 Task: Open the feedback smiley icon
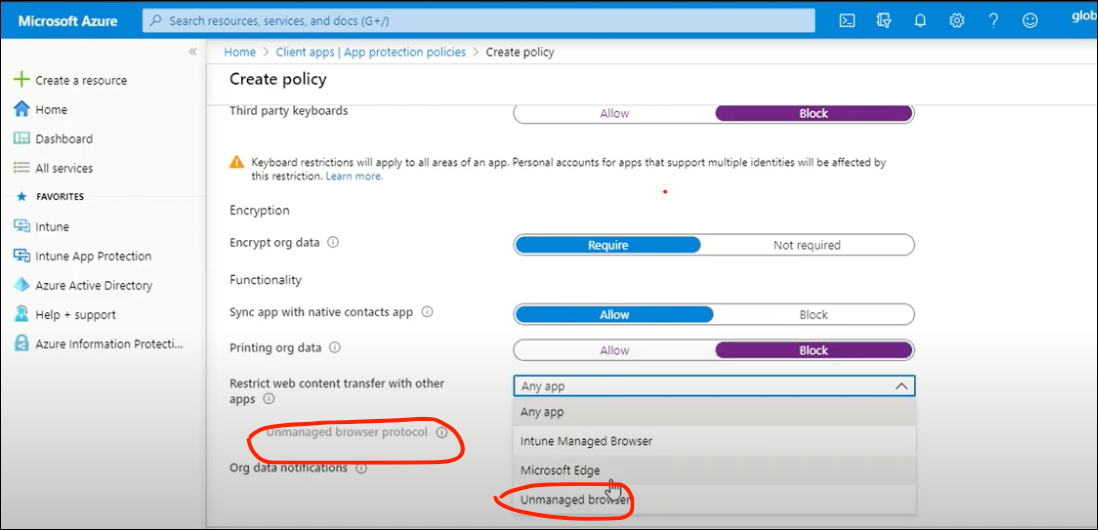pos(1029,21)
